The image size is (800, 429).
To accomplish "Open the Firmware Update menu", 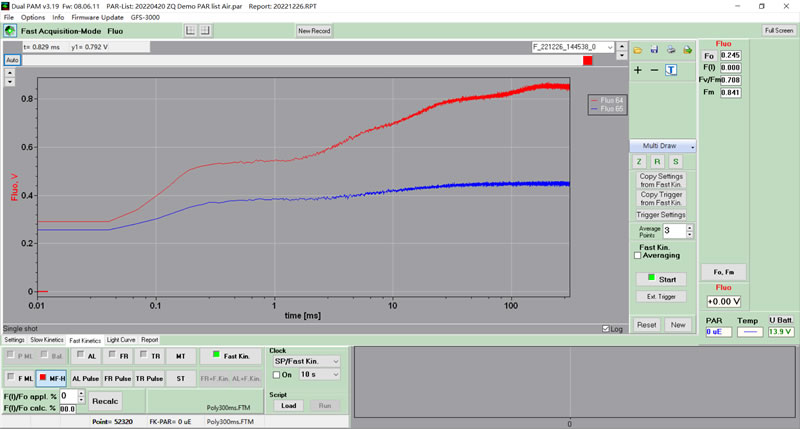I will point(97,17).
